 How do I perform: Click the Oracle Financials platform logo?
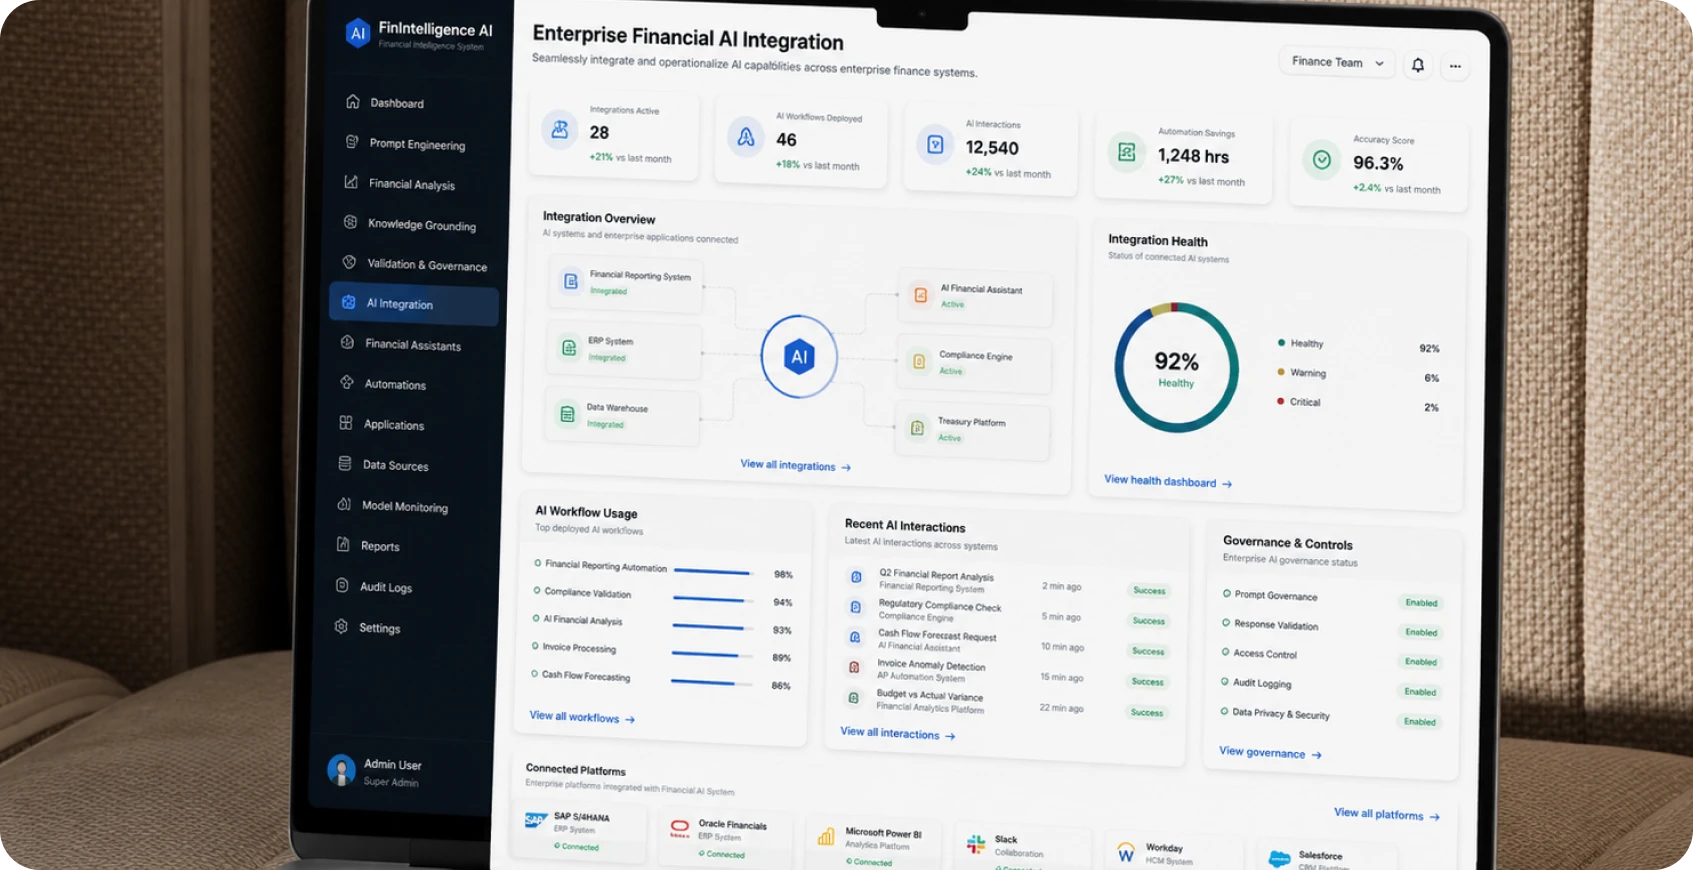pyautogui.click(x=680, y=828)
